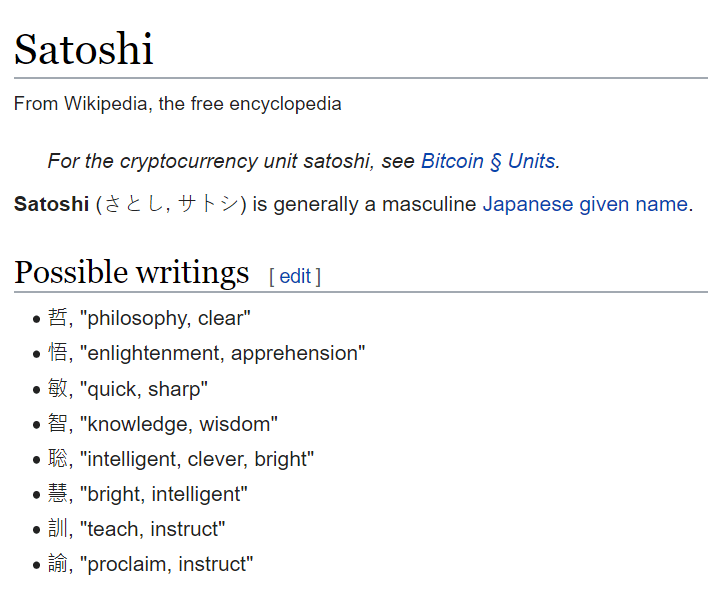Select the kanji 敏 meaning quick, sharp
Viewport: 708px width, 598px height.
(x=58, y=389)
